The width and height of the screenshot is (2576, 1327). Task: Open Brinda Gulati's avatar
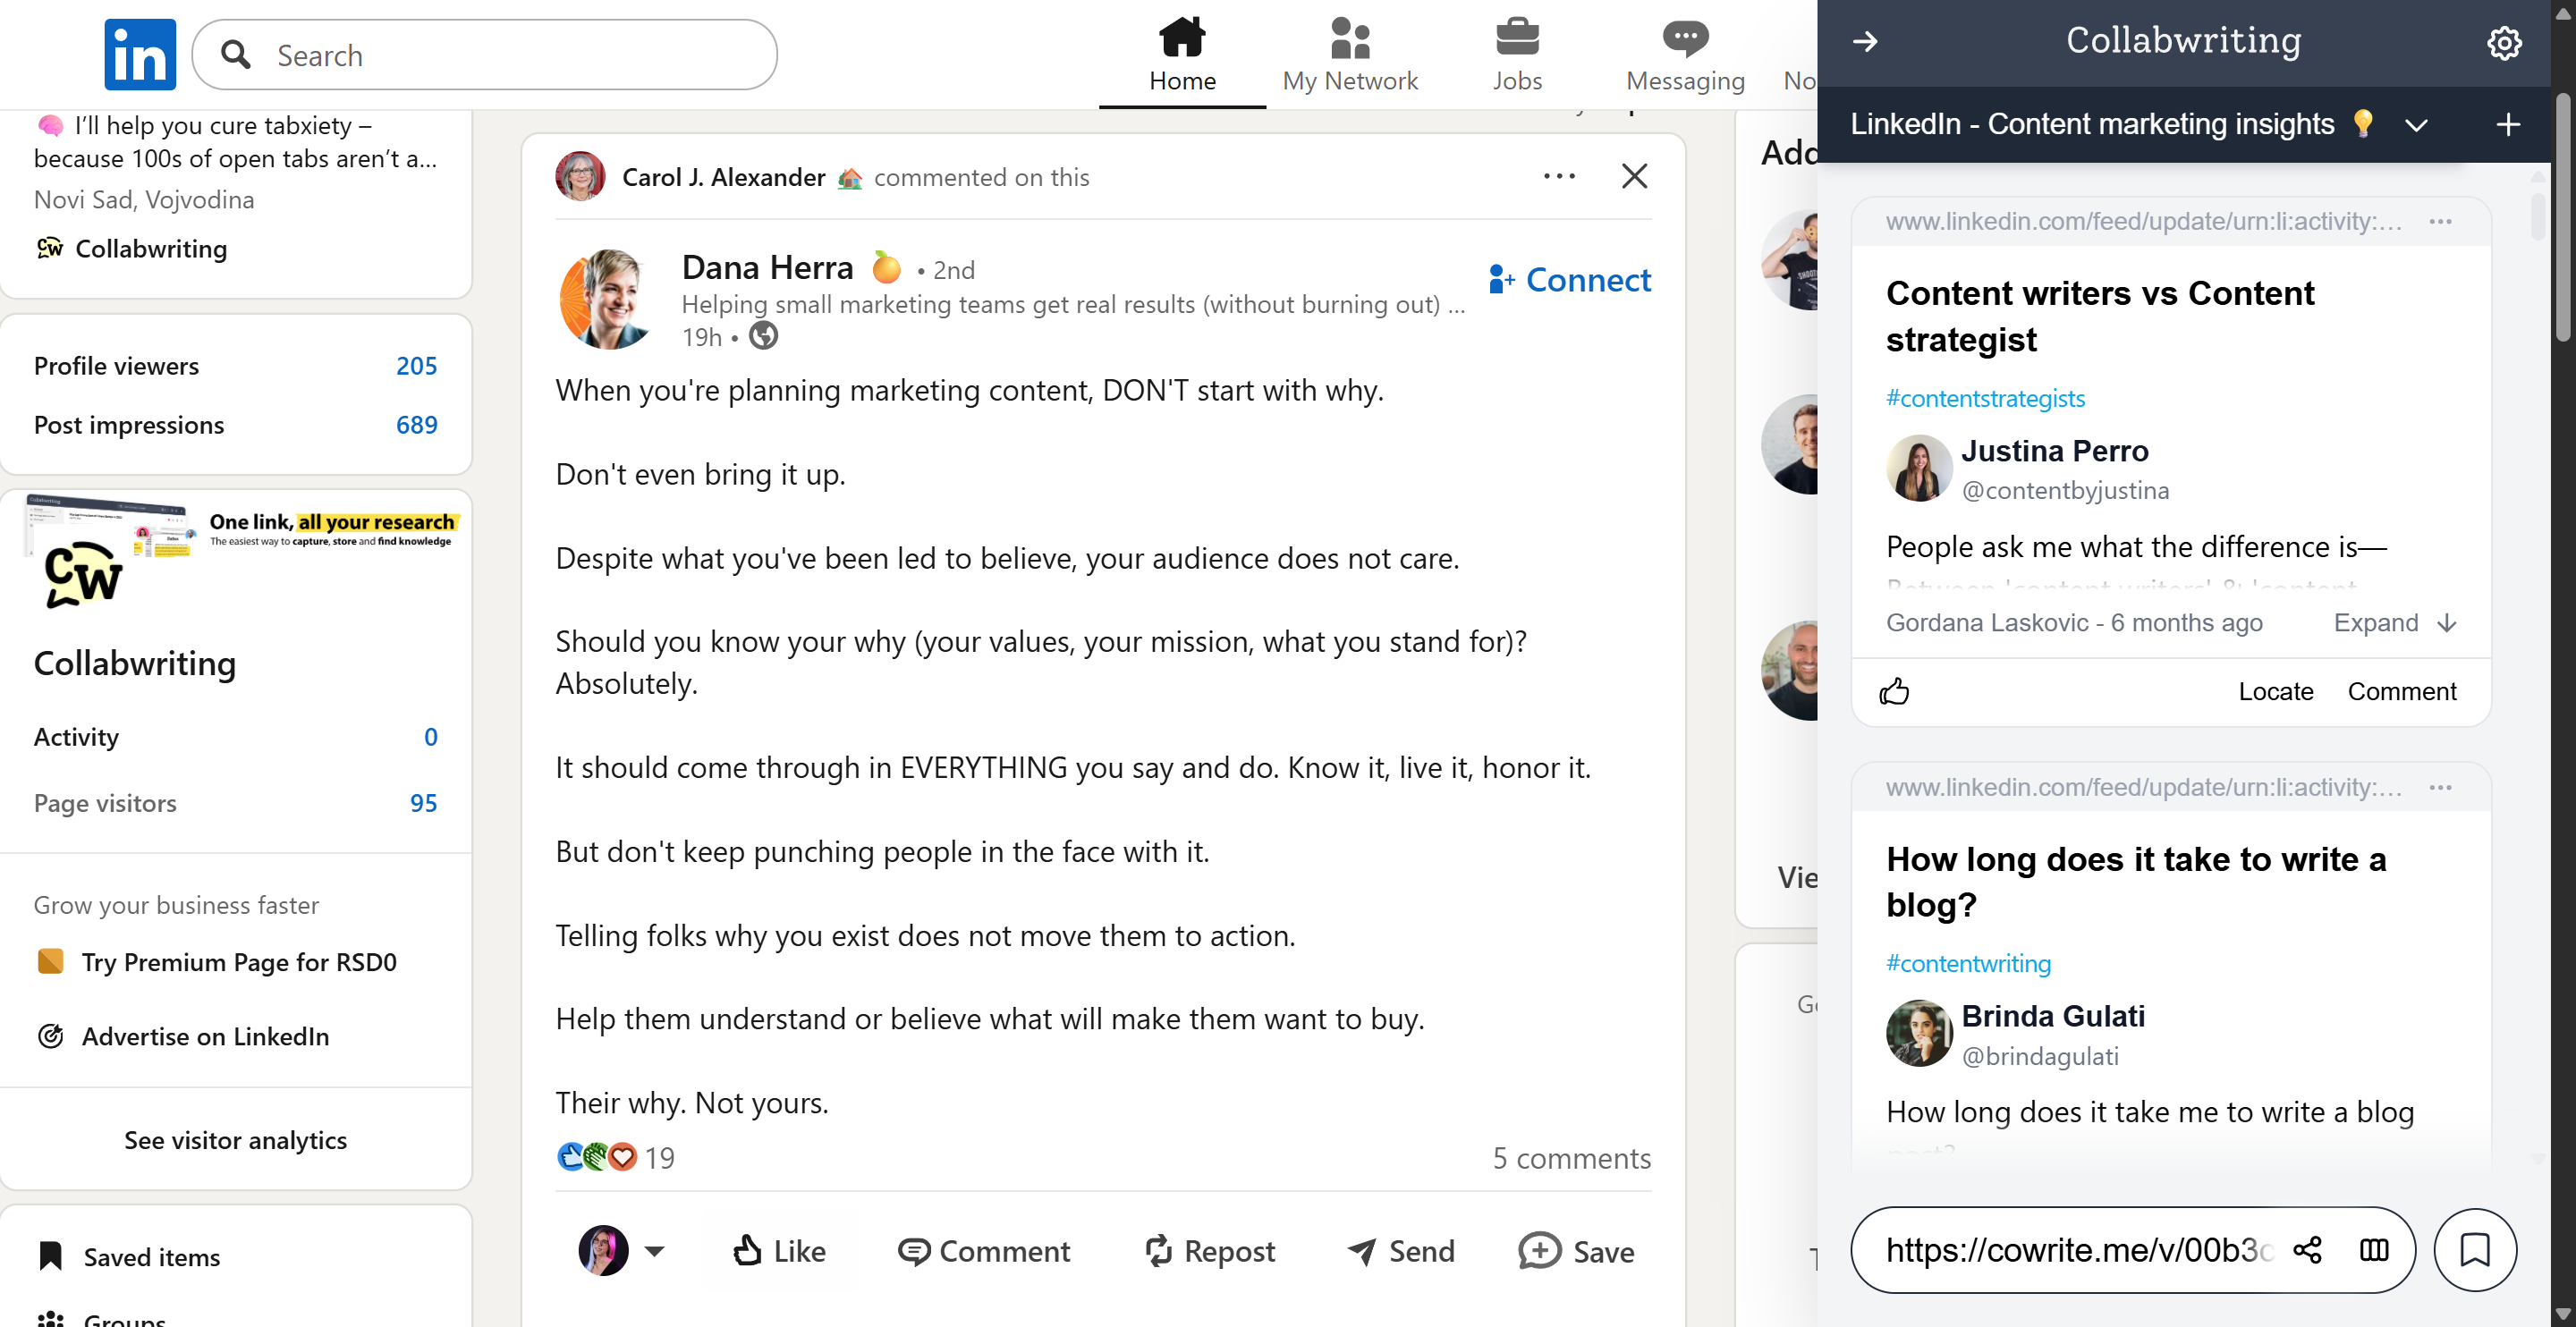point(1918,1033)
